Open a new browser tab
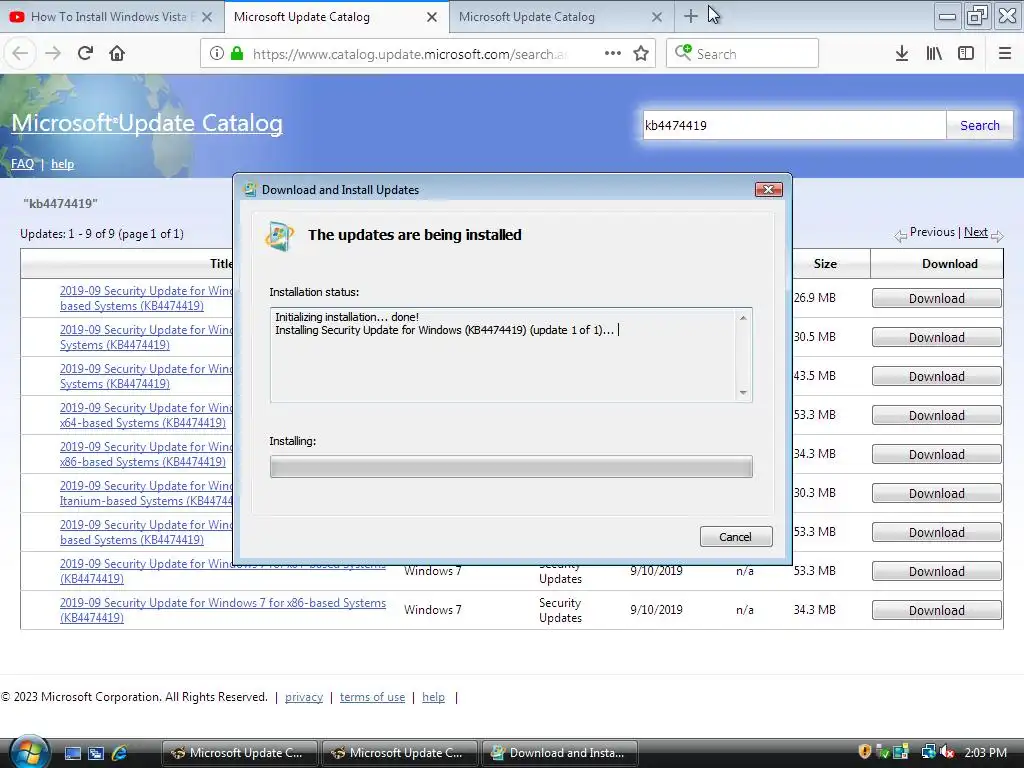Image resolution: width=1024 pixels, height=768 pixels. [x=690, y=16]
